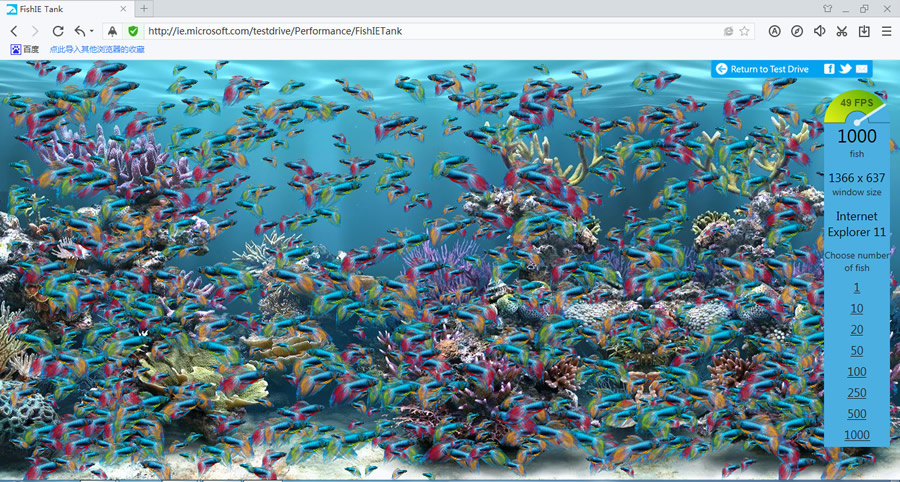This screenshot has width=900, height=482.
Task: Click the address bar URL field
Action: pos(430,31)
